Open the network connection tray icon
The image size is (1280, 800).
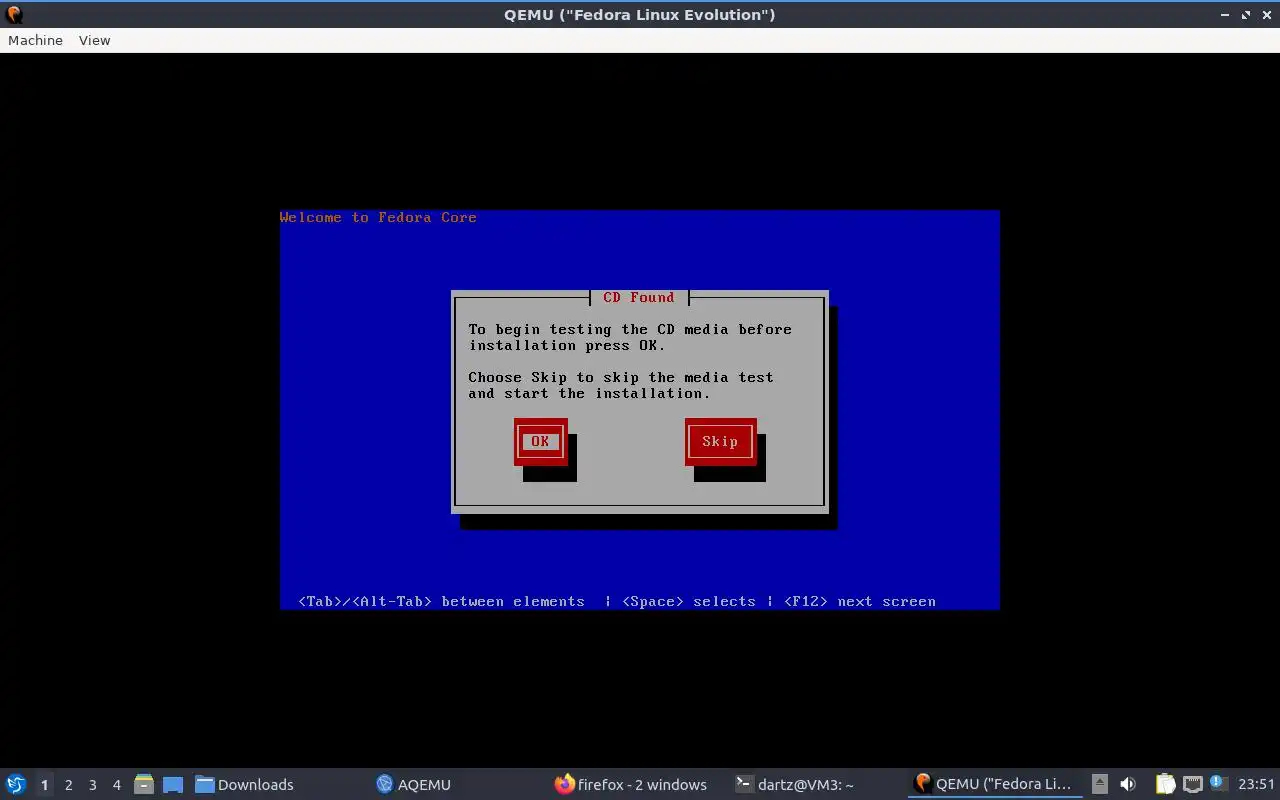pyautogui.click(x=1192, y=784)
